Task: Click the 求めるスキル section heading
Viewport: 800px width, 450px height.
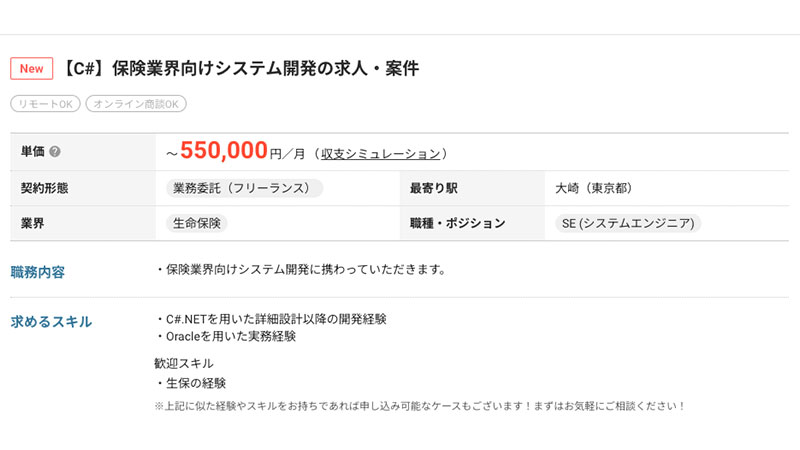Action: [x=51, y=322]
